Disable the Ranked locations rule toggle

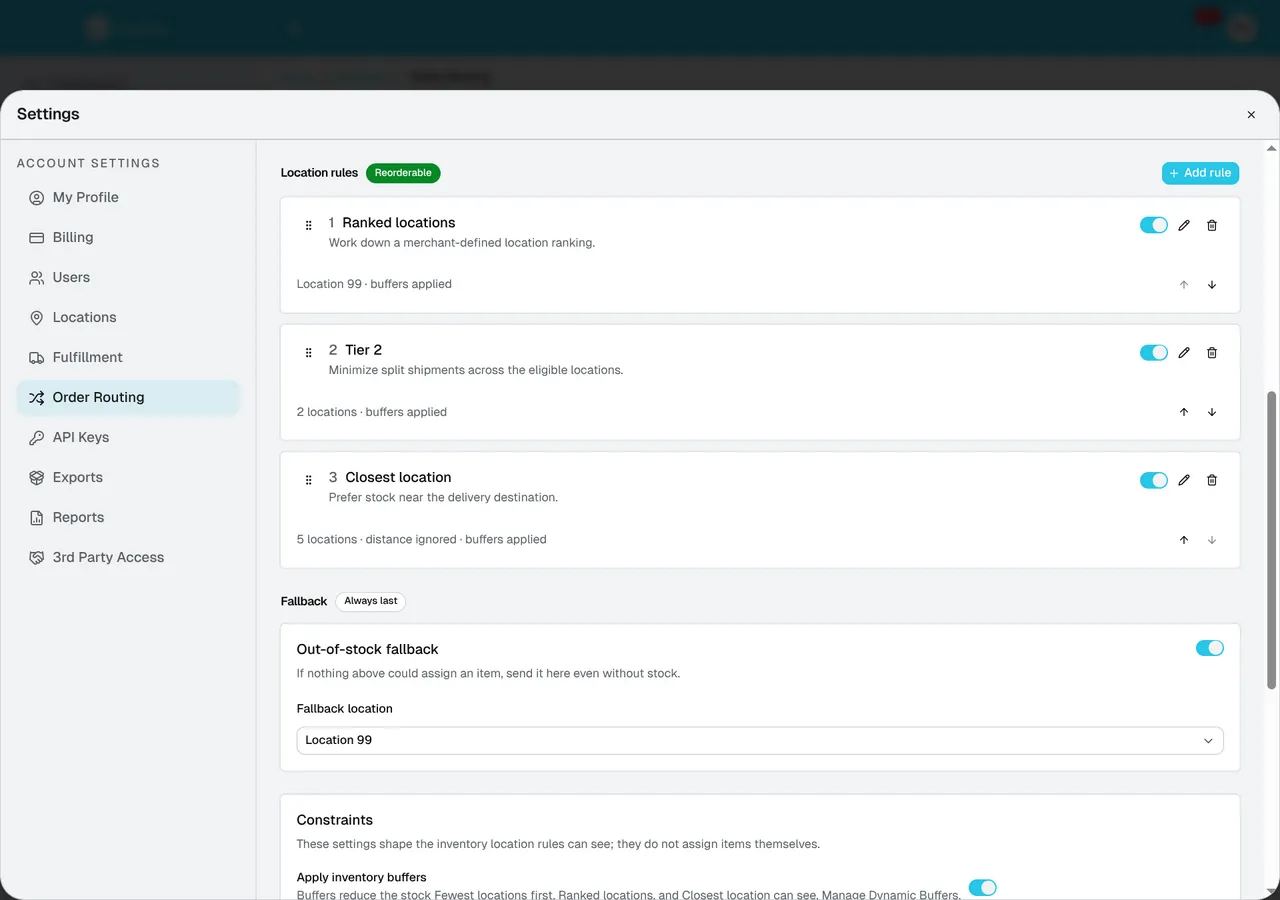click(x=1154, y=225)
